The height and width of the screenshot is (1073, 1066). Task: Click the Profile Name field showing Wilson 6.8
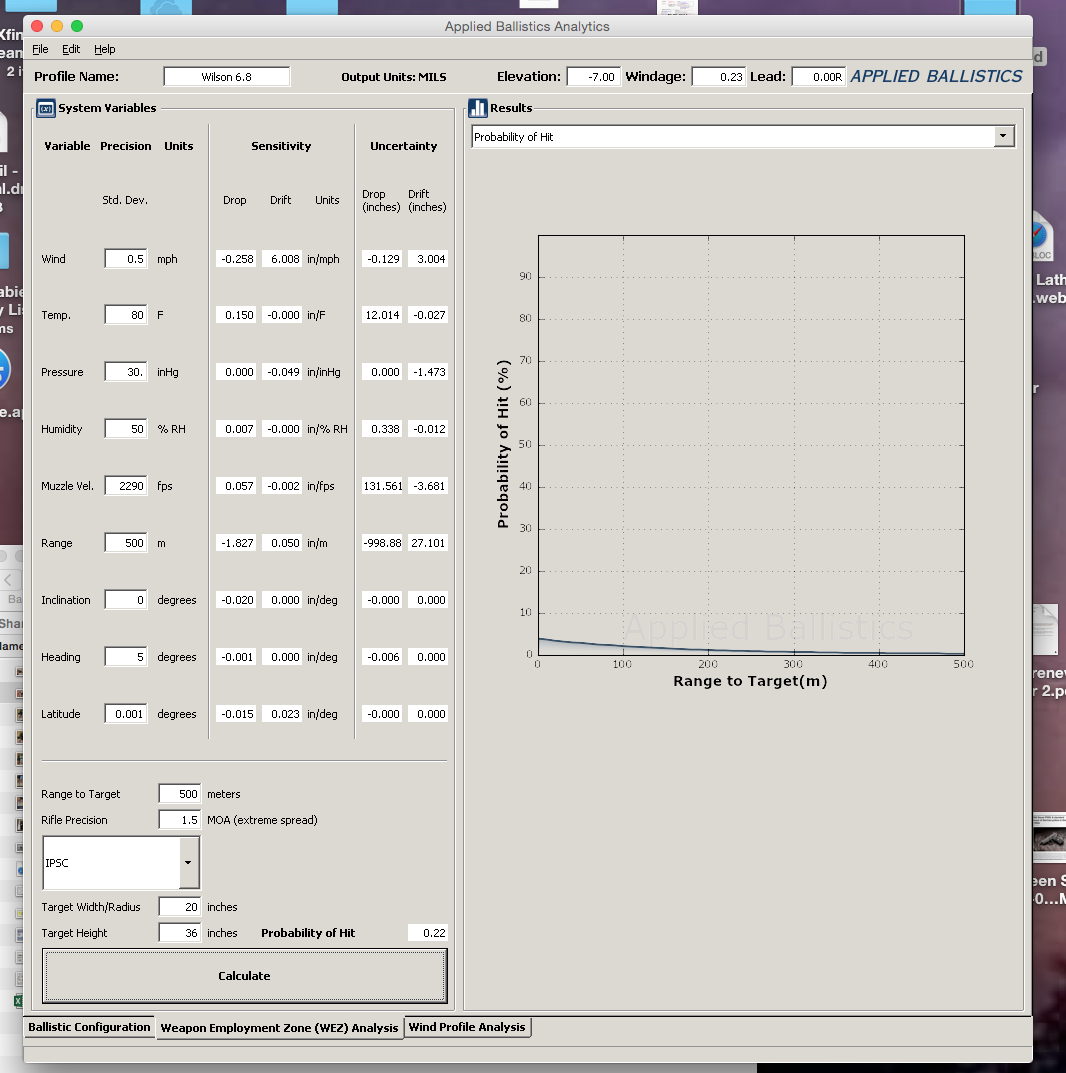coord(226,77)
